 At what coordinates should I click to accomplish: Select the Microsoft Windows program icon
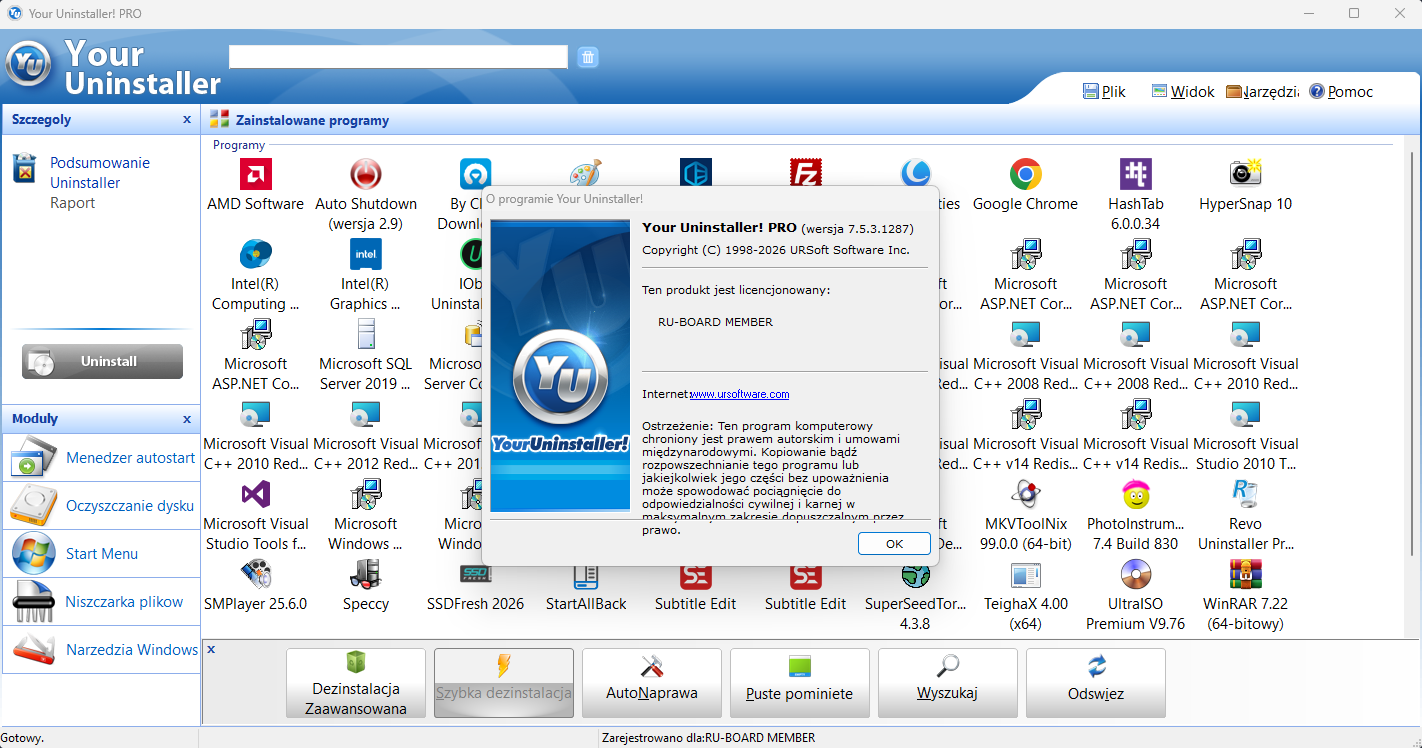[365, 494]
